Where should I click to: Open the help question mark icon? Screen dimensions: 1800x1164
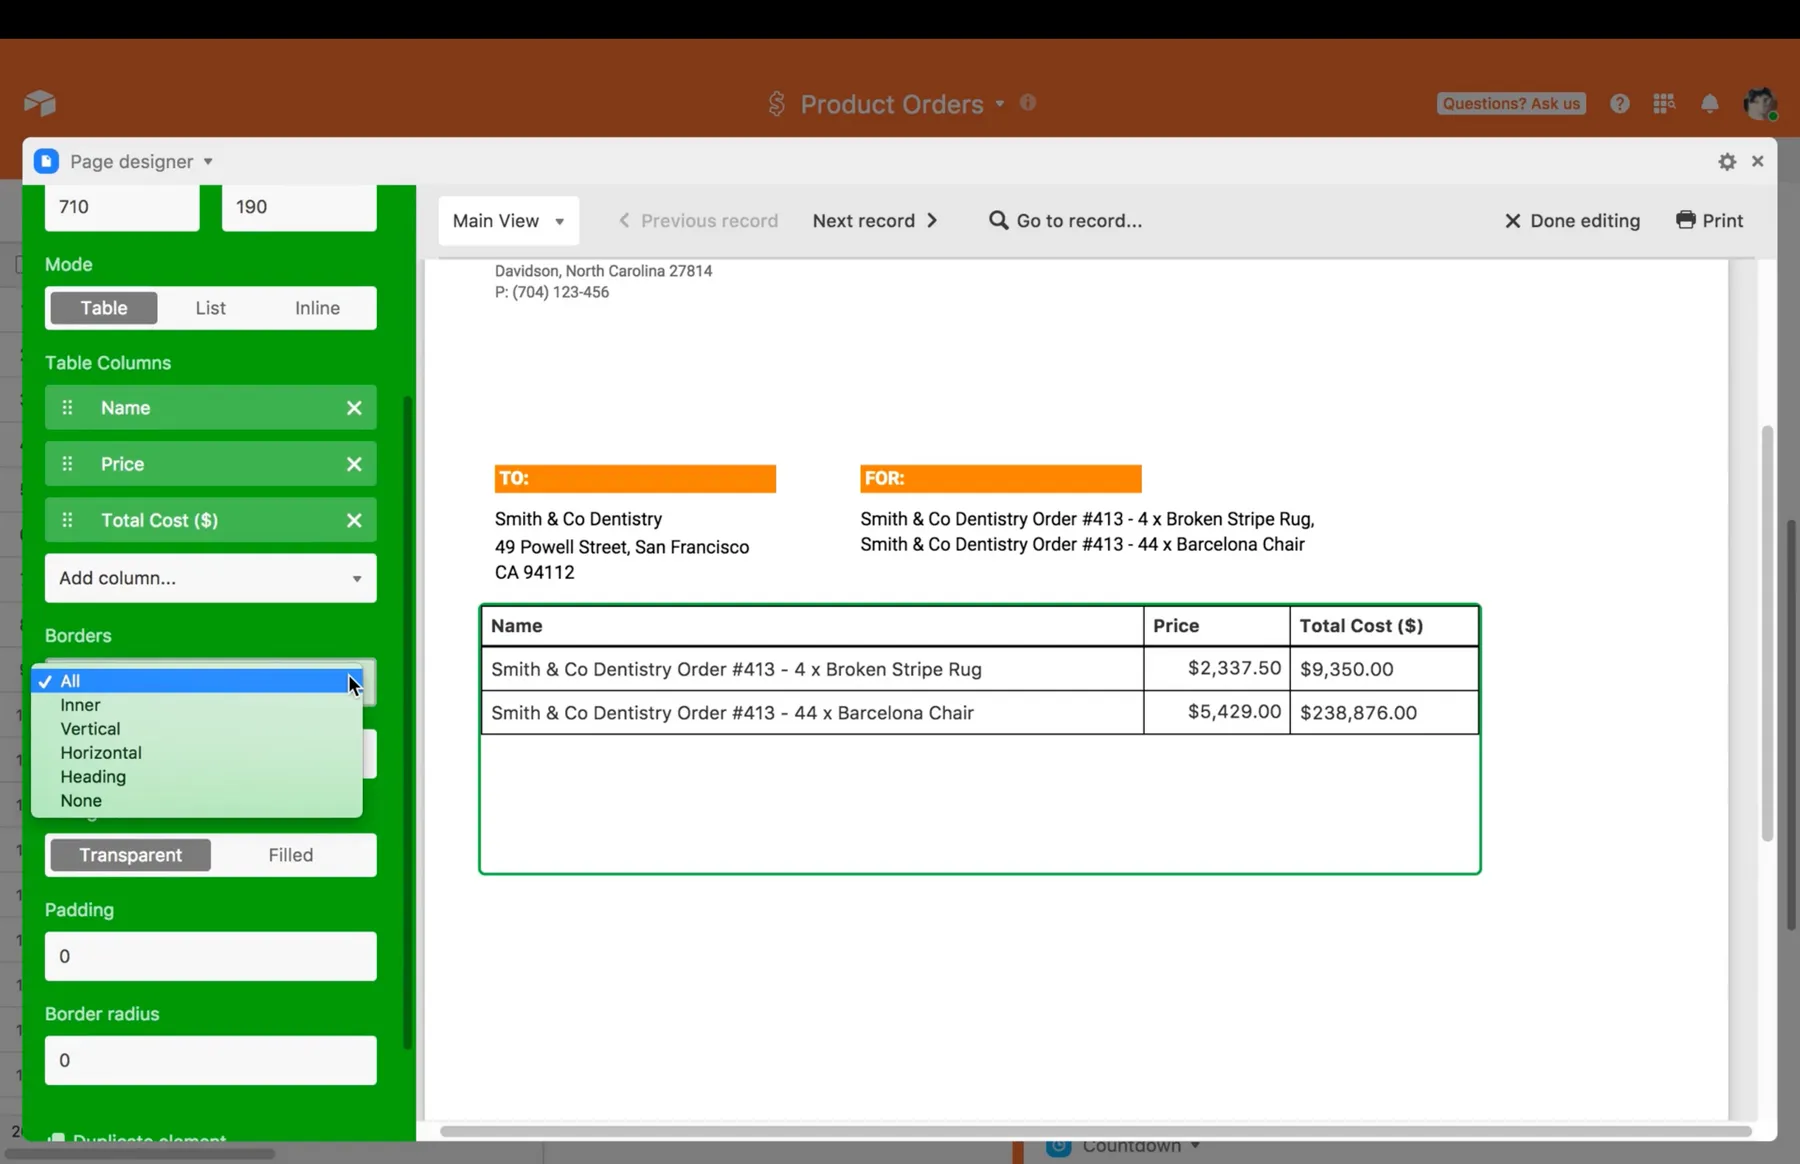1620,103
